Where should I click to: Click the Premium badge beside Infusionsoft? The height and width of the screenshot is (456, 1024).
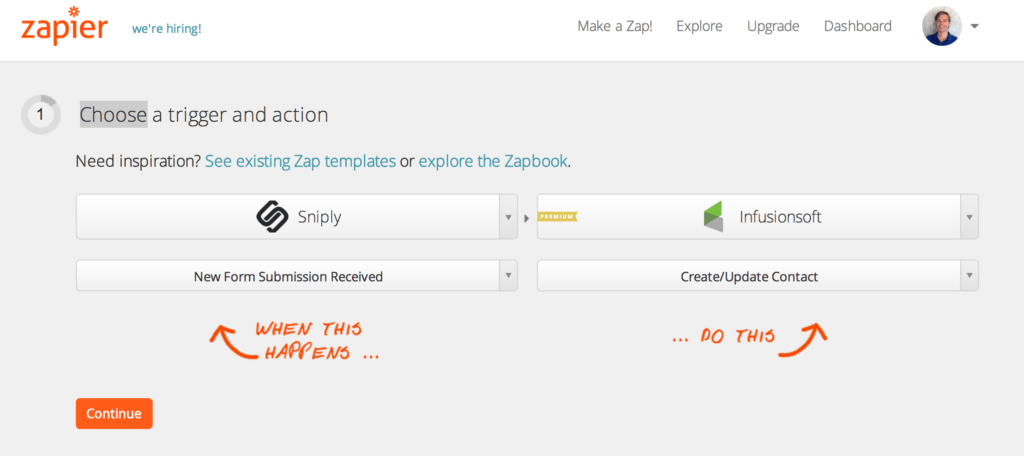tap(558, 216)
